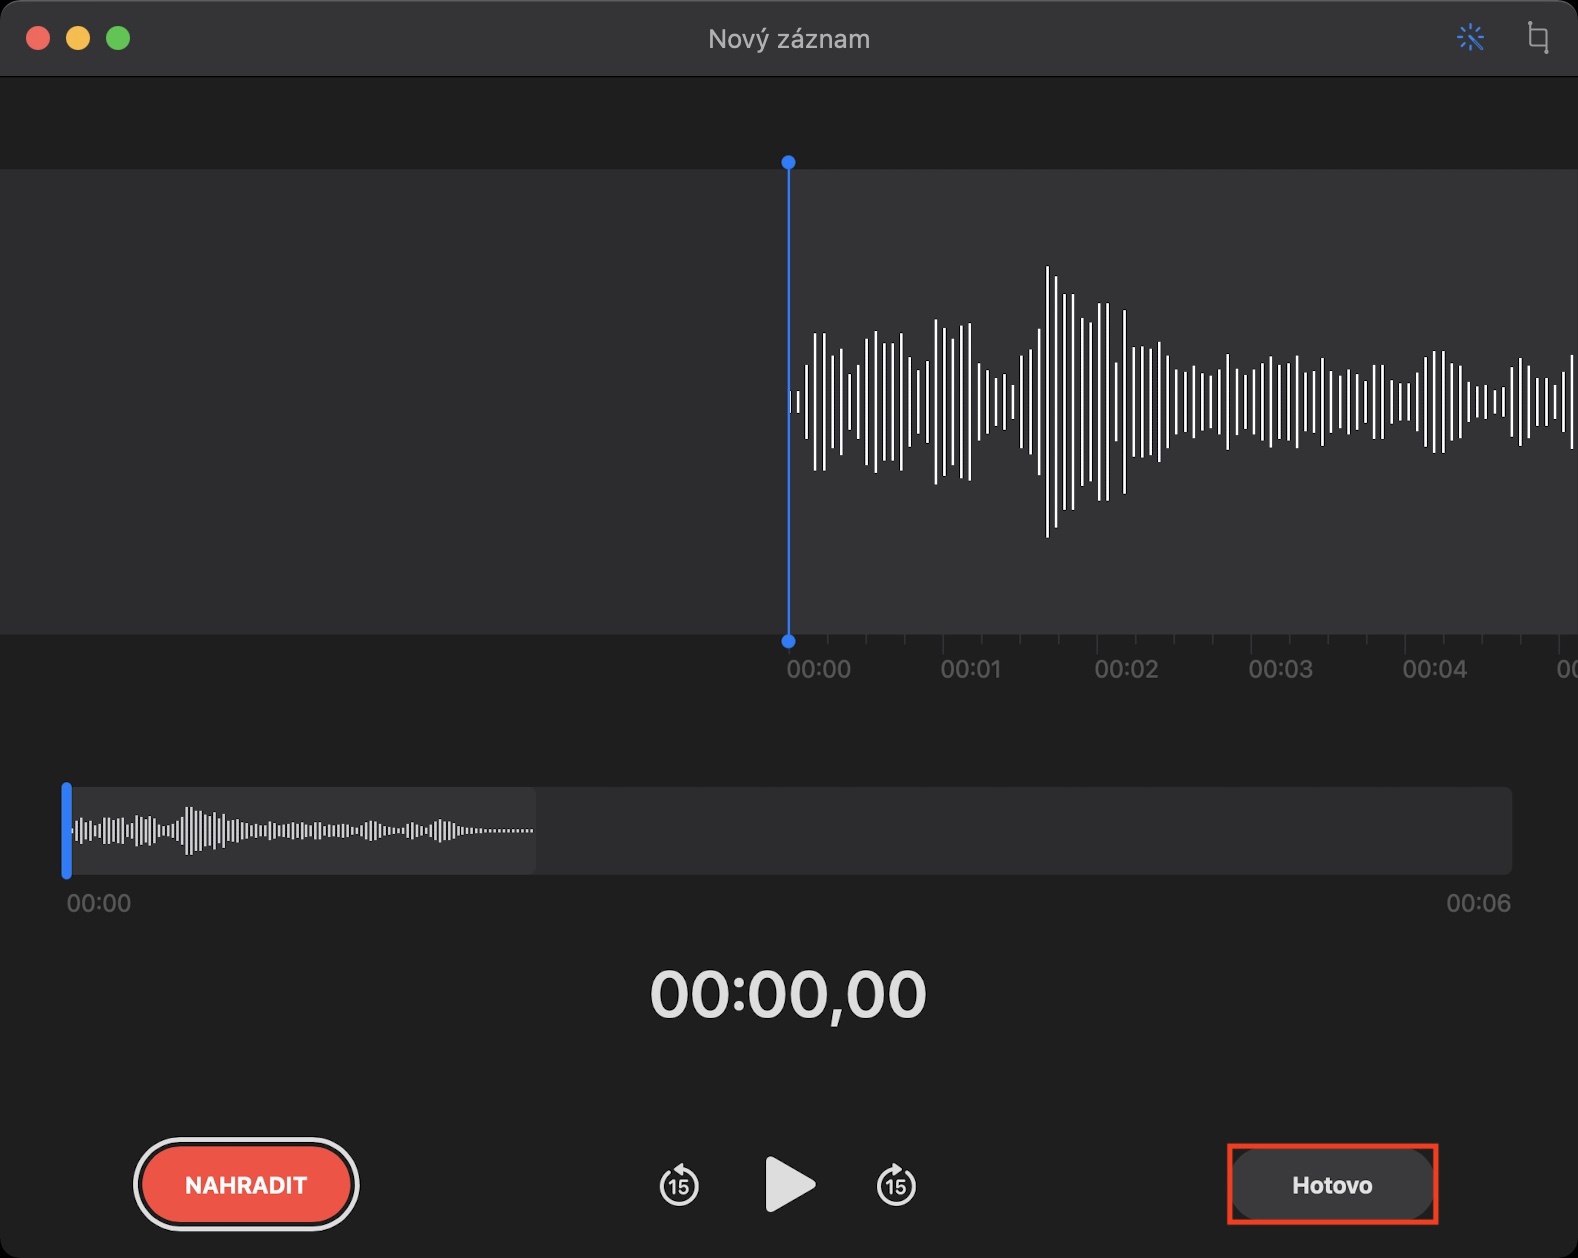Viewport: 1578px width, 1258px height.
Task: Play the recording
Action: click(789, 1185)
